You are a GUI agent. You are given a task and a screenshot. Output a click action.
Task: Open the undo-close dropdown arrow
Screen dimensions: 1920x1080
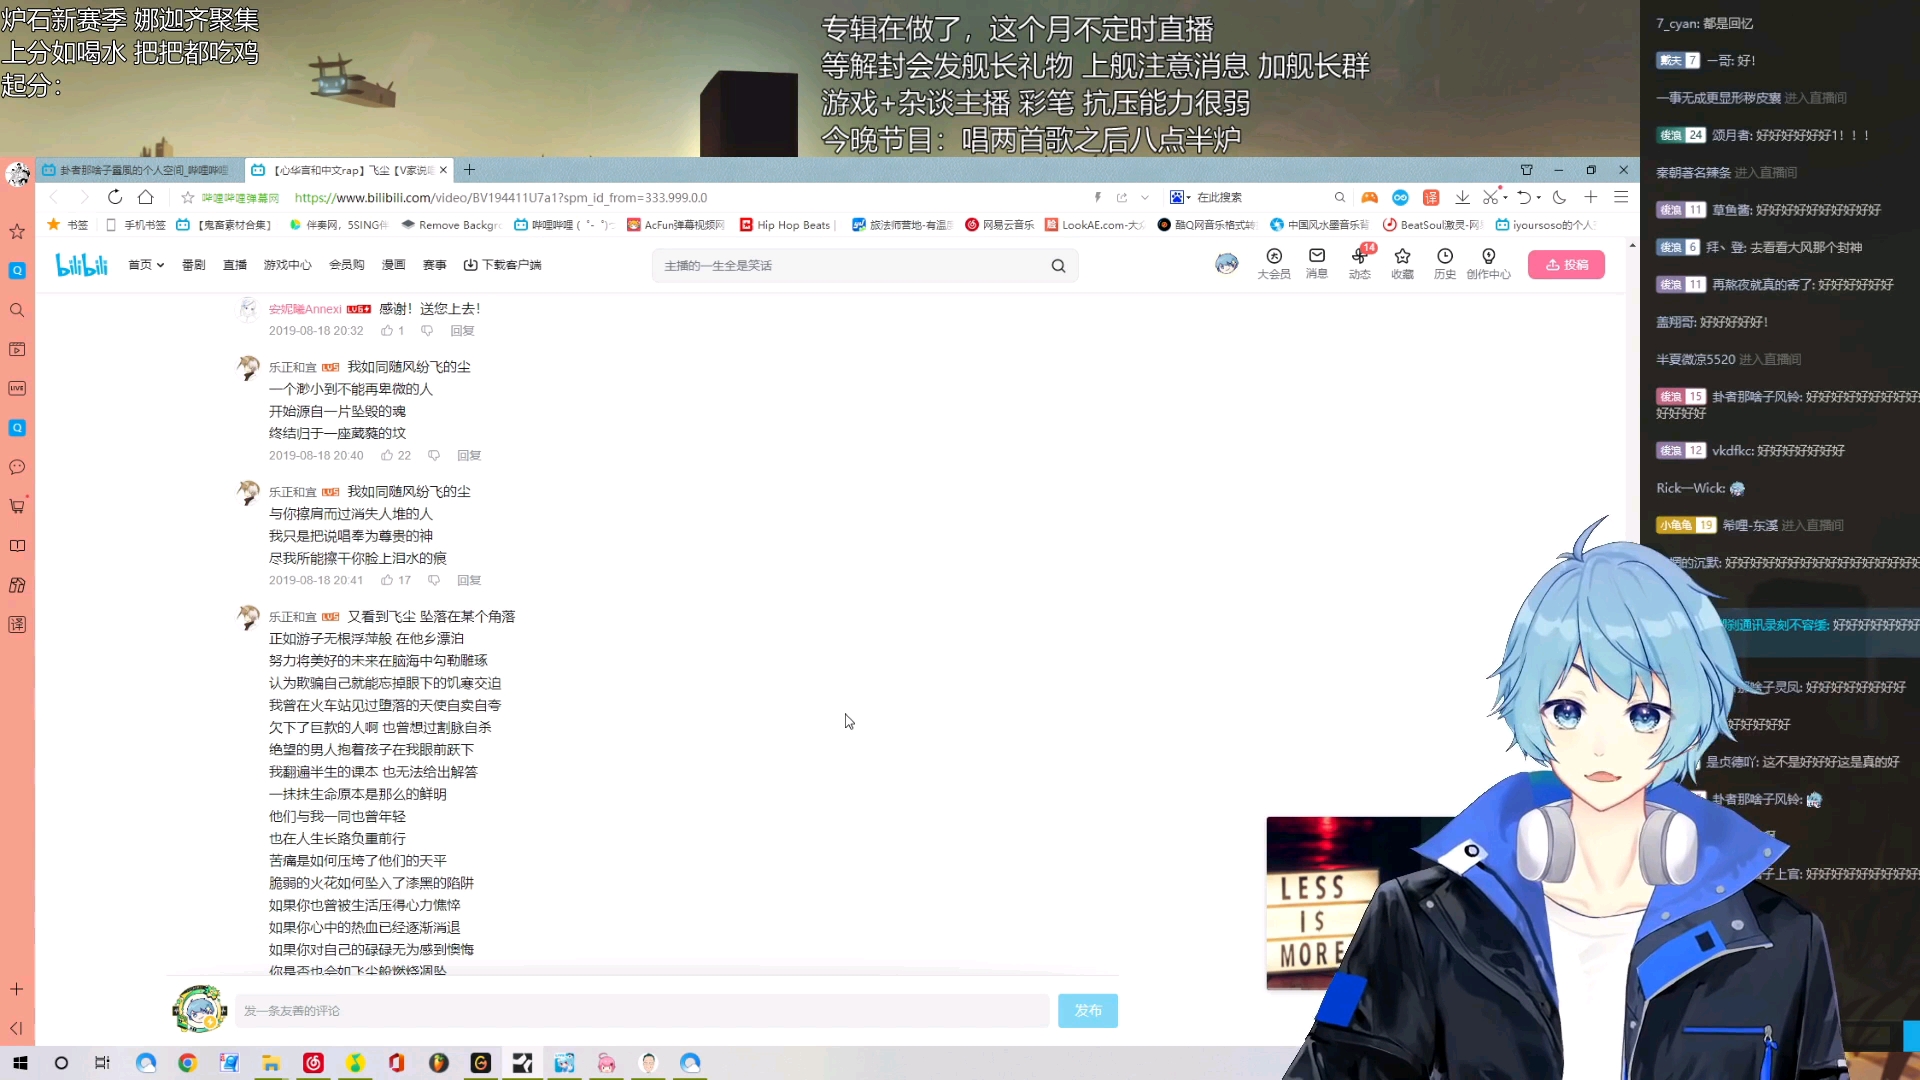pos(1538,198)
